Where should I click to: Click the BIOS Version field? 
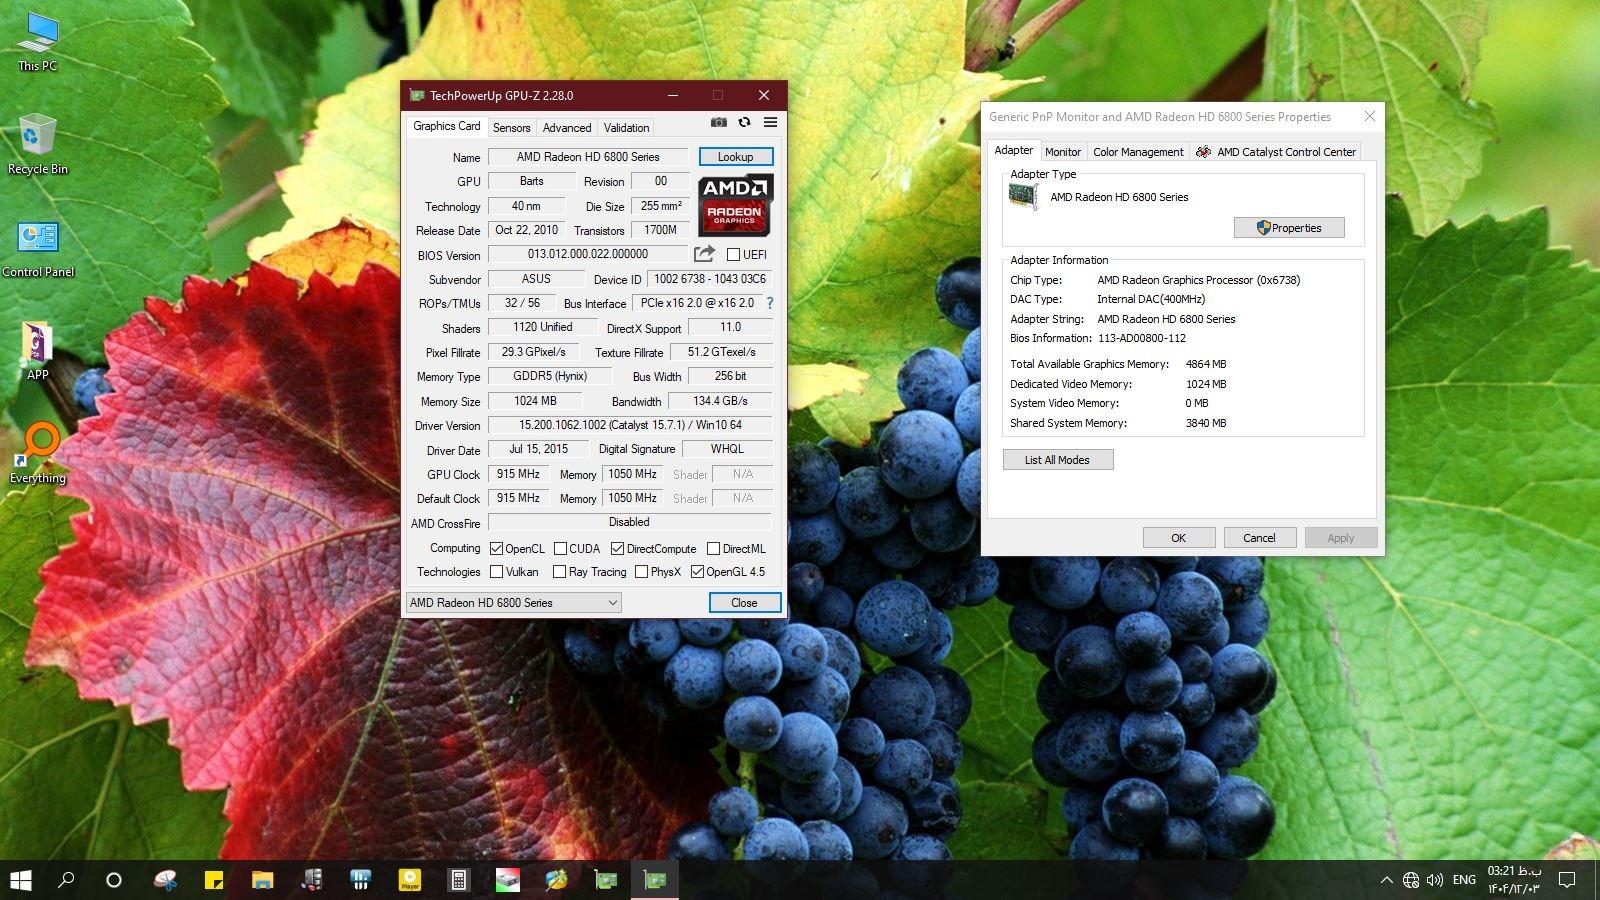coord(587,255)
